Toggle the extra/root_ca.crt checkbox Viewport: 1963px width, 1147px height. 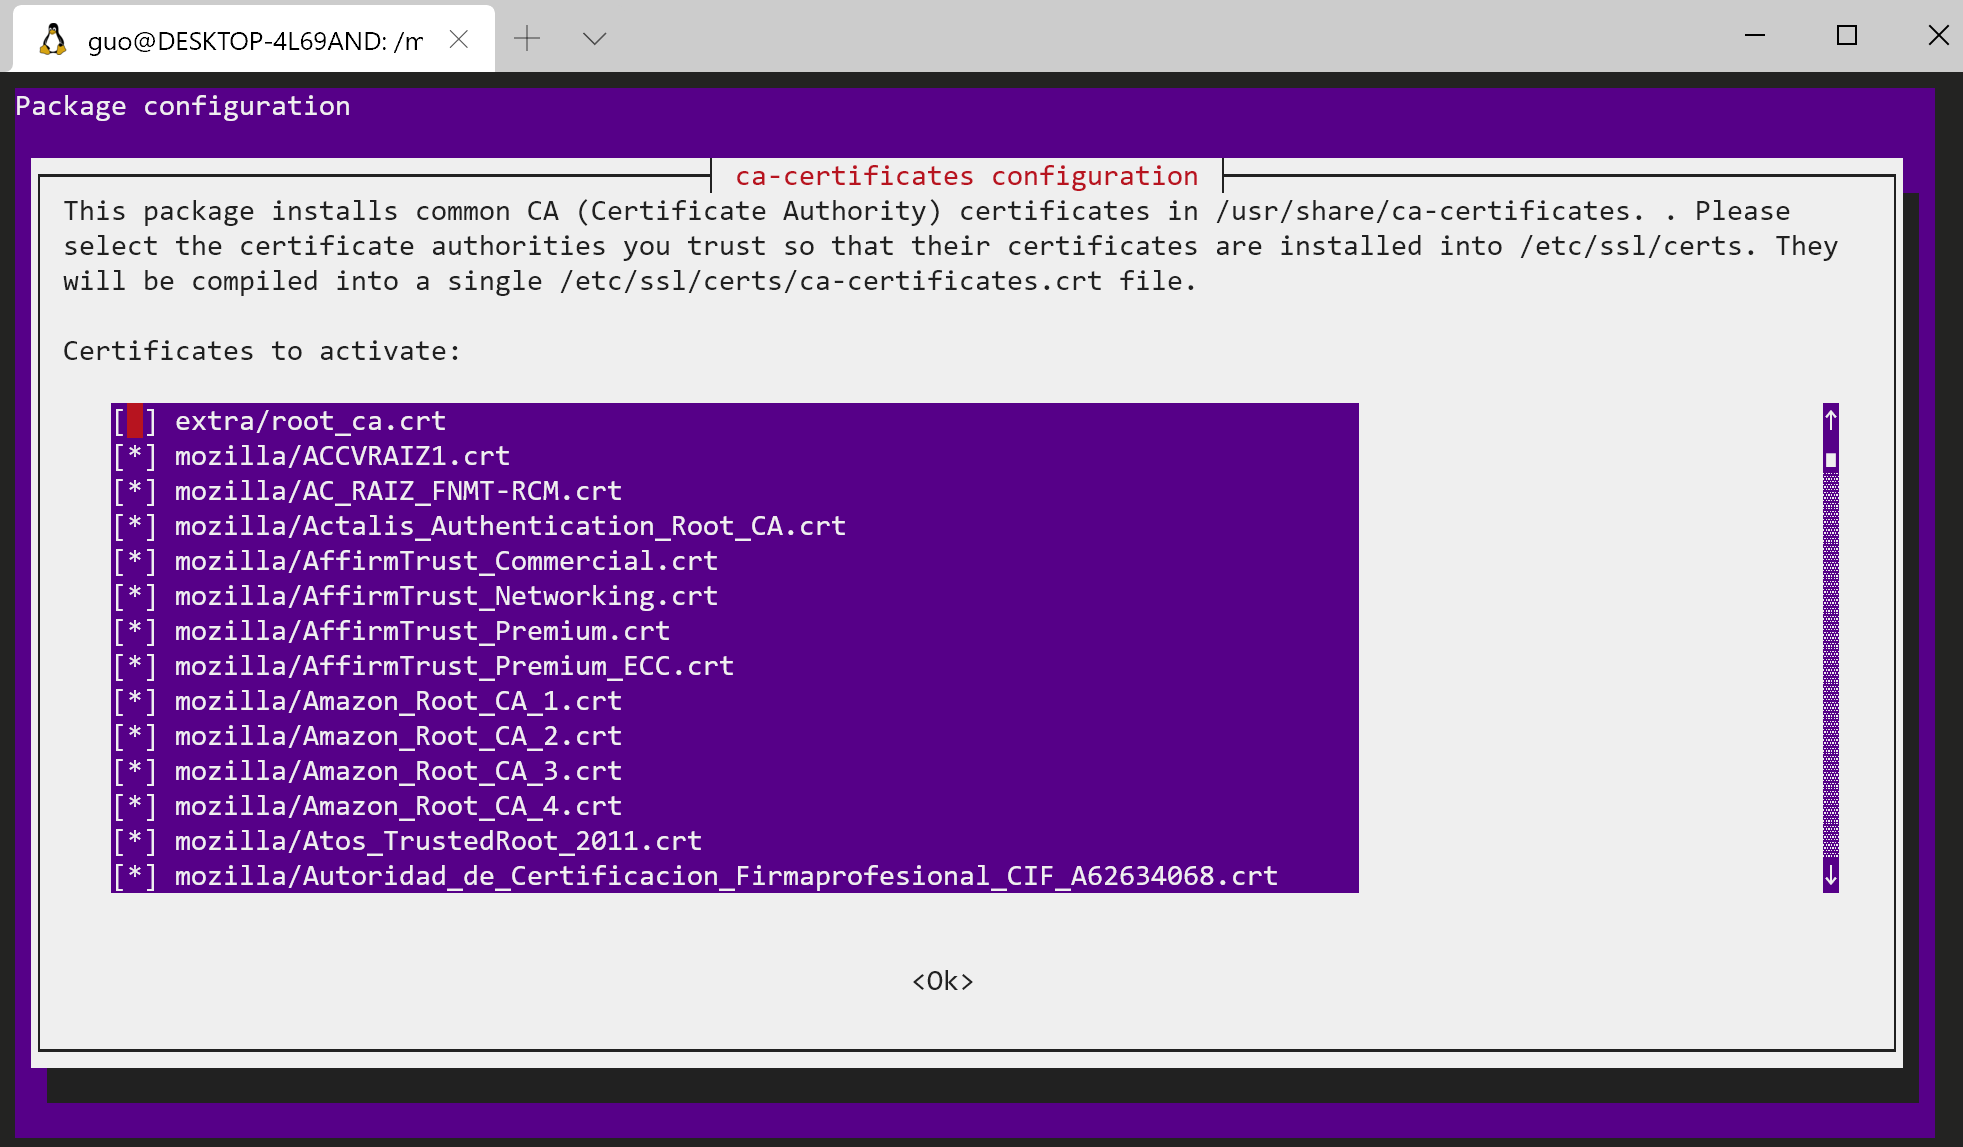[x=135, y=421]
